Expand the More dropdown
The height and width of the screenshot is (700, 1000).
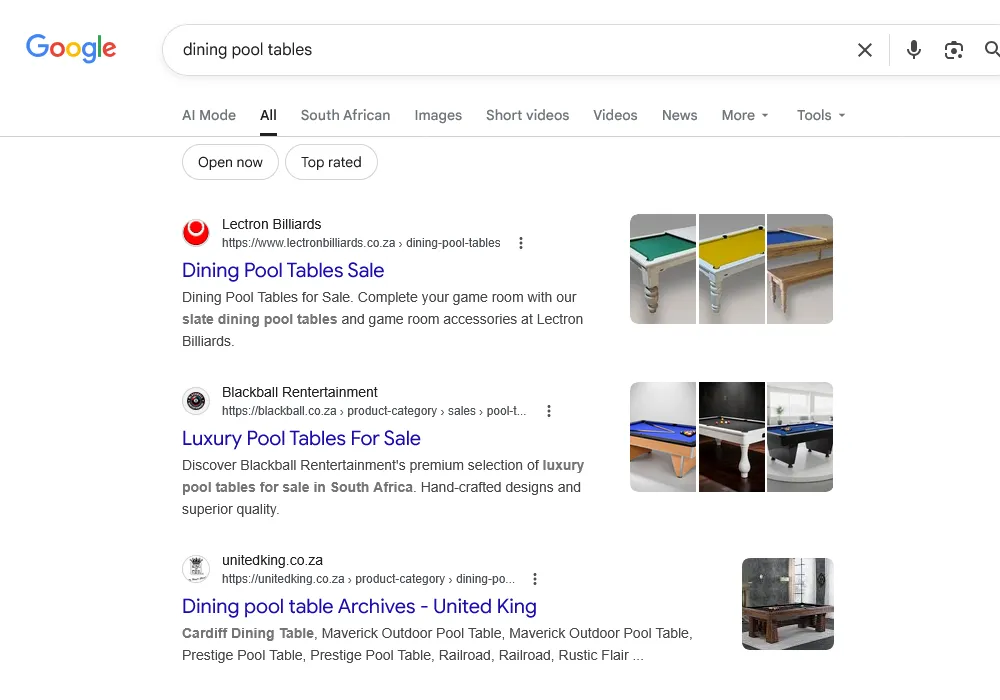(x=745, y=115)
